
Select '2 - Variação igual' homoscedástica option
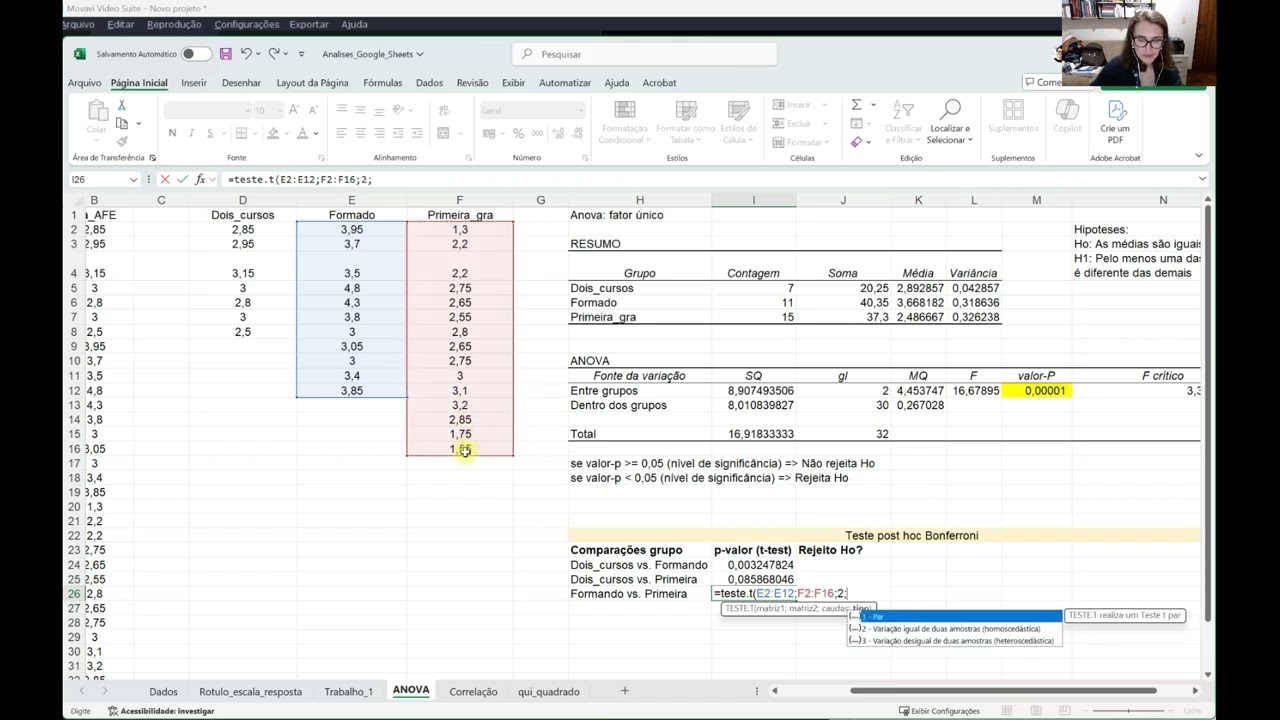pos(955,629)
